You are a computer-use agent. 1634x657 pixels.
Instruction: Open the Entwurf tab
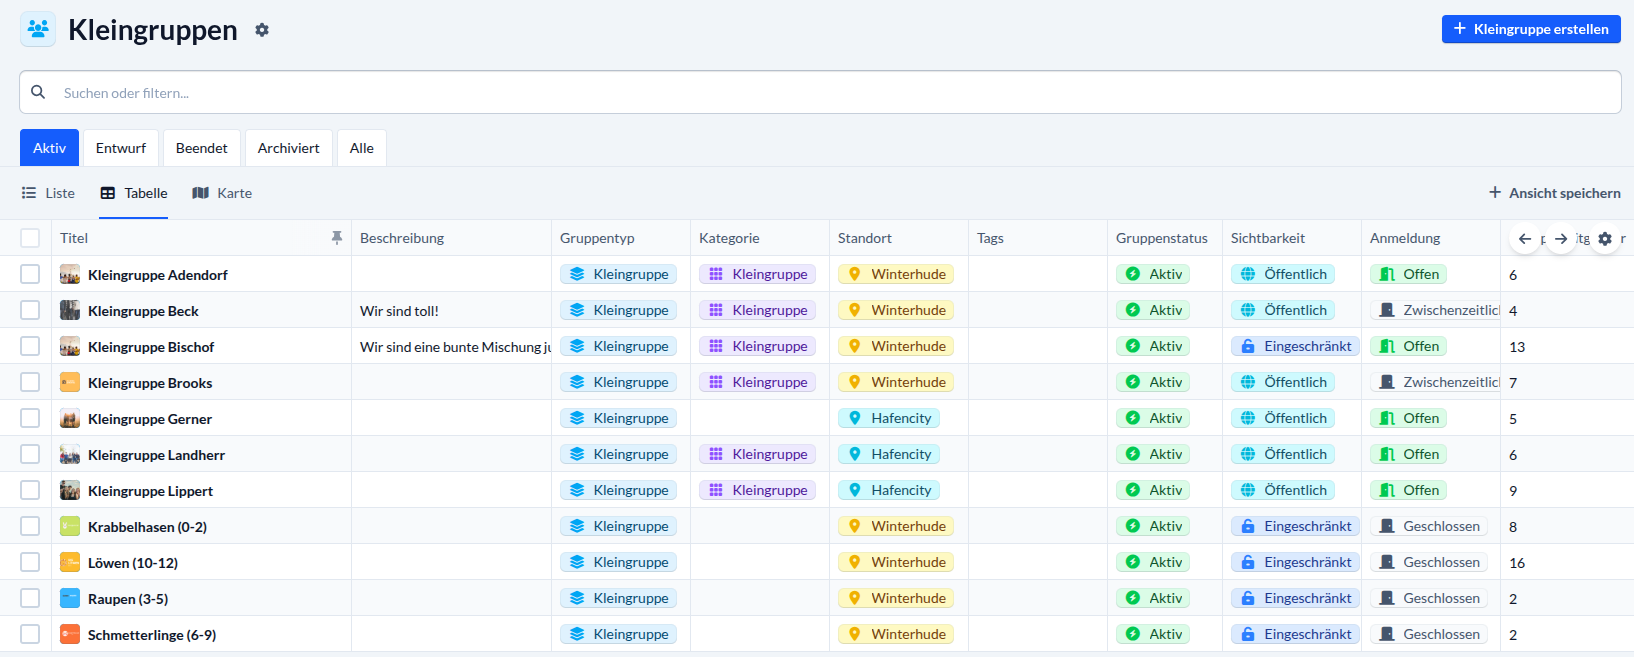[x=121, y=148]
